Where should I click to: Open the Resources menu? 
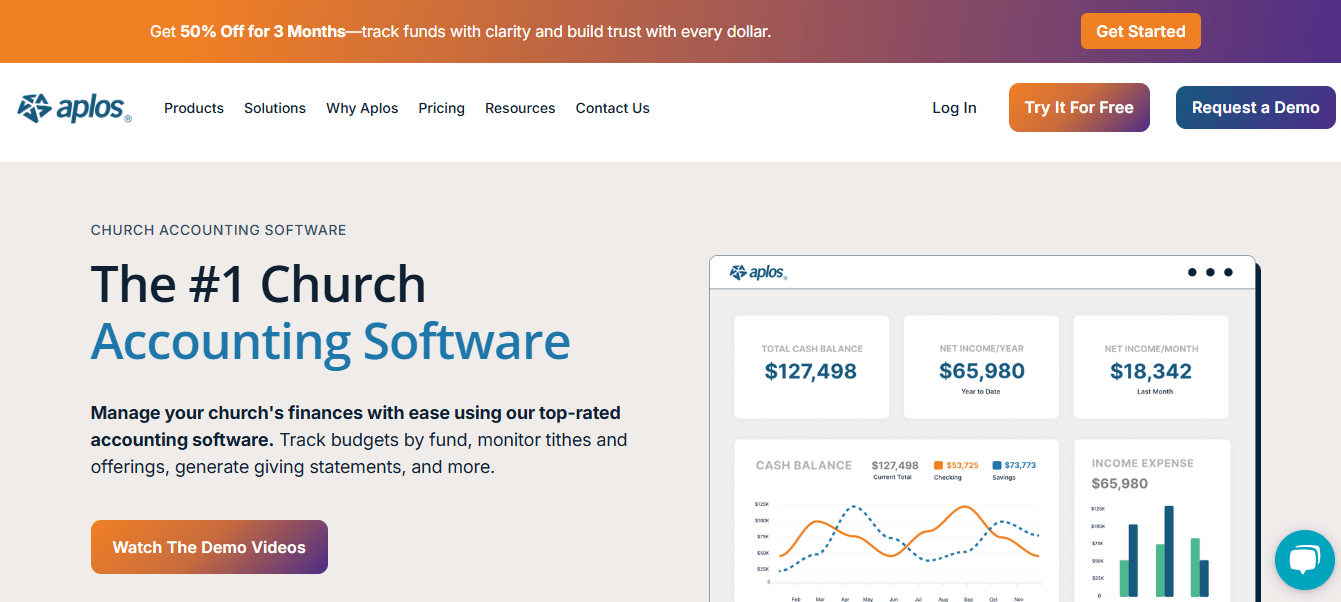click(520, 108)
